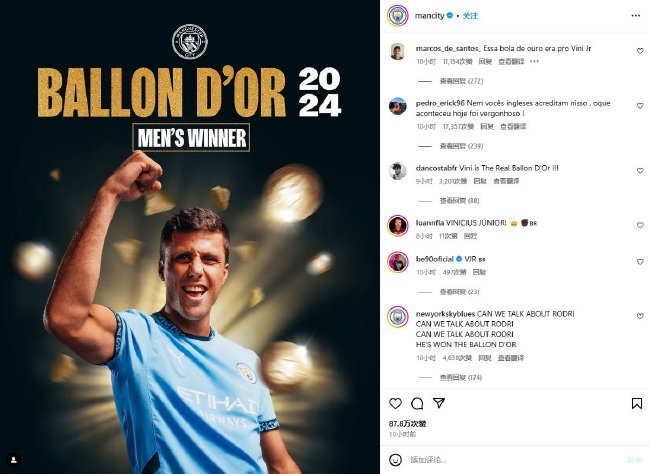
Task: Open the emoji picker in the comment box
Action: coord(395,459)
